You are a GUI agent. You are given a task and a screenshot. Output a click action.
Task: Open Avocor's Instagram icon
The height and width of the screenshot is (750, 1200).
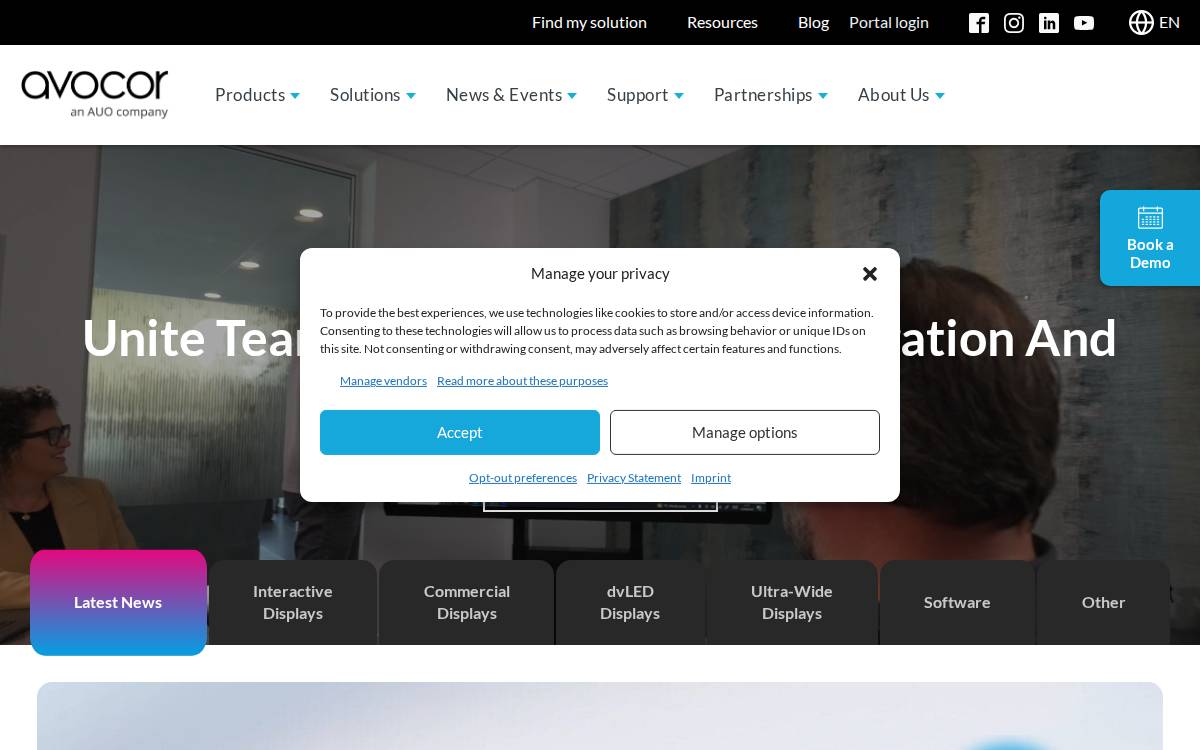[1014, 23]
